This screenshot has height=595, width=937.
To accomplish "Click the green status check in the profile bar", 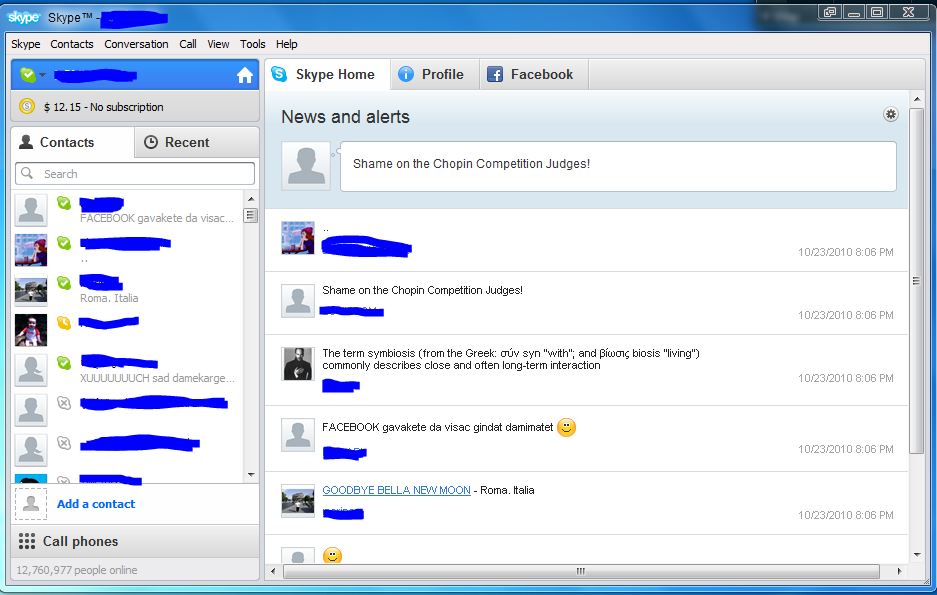I will (27, 75).
